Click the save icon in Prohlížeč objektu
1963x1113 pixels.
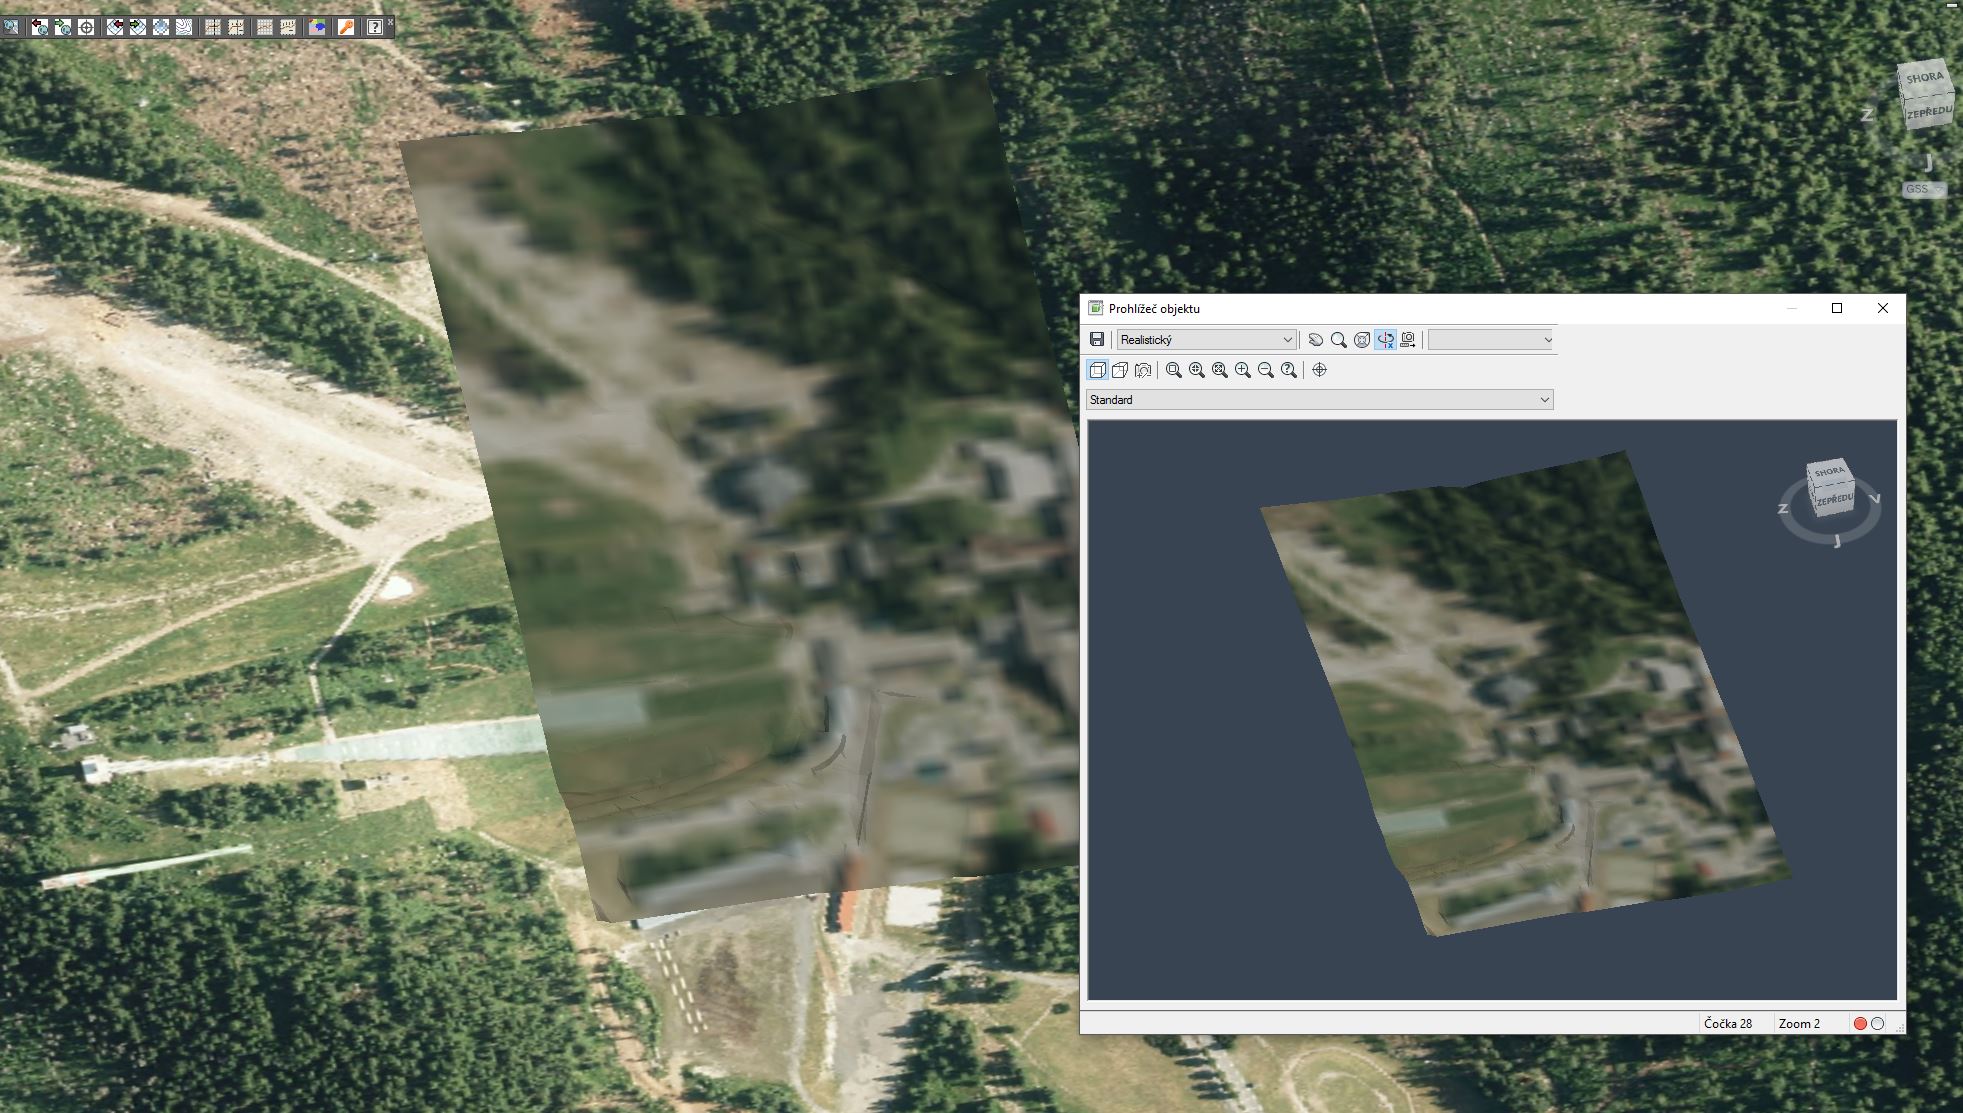coord(1097,340)
